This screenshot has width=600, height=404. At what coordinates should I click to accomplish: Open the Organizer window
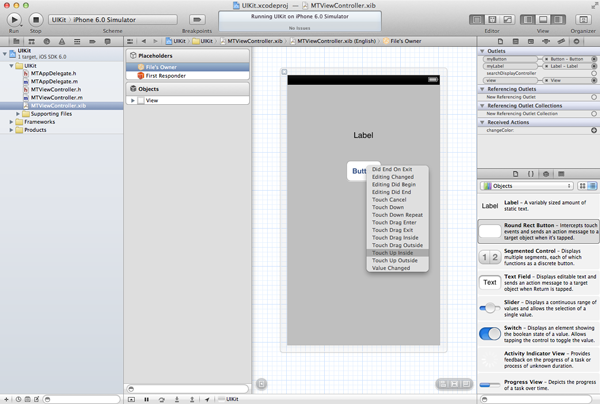[x=583, y=20]
